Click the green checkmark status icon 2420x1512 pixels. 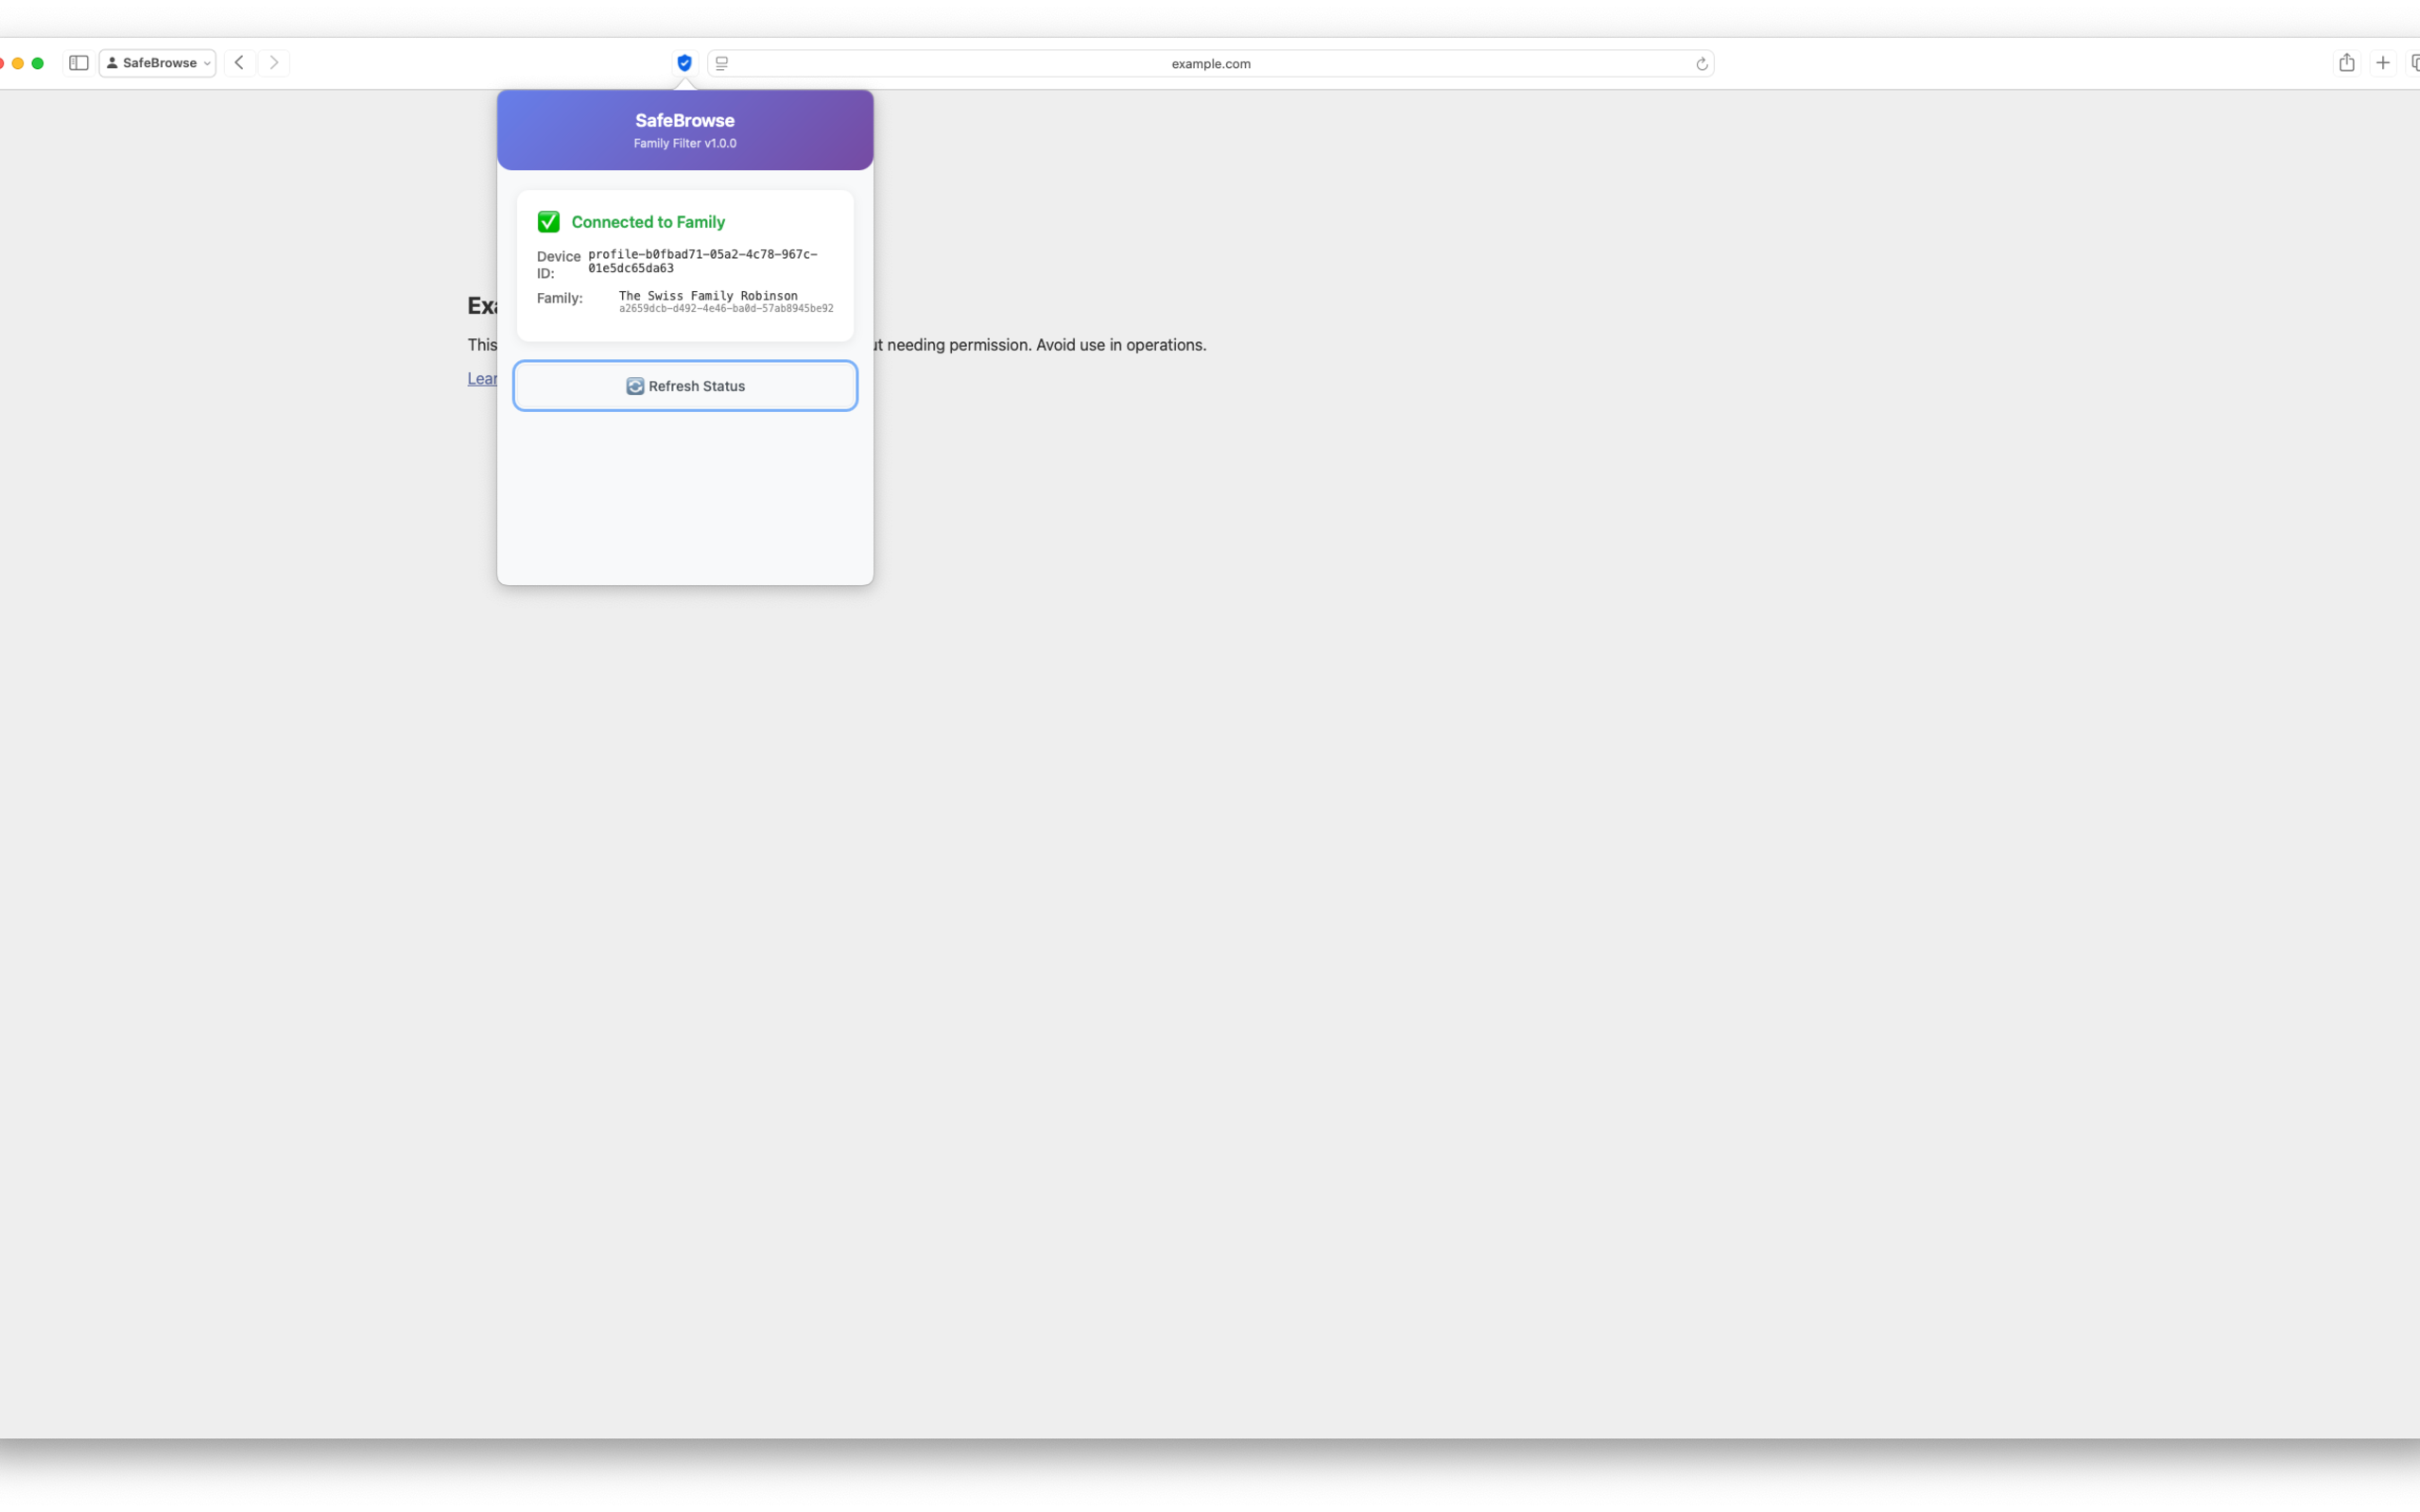548,222
